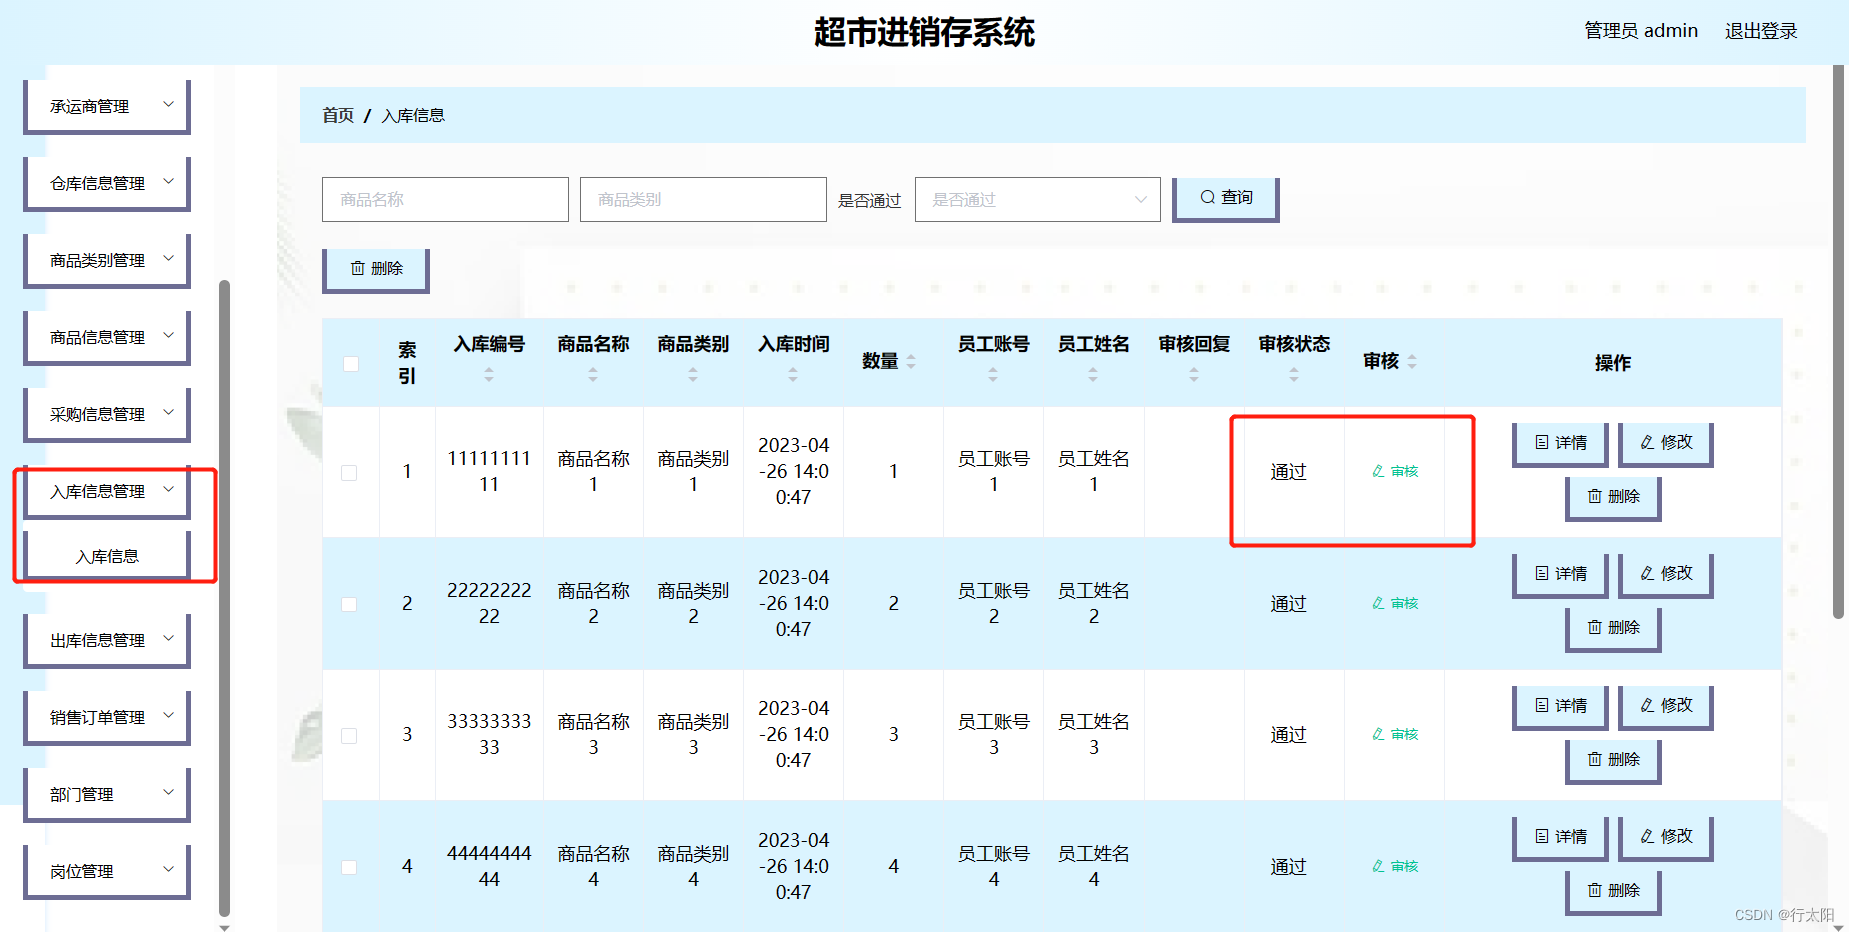Sort by 员工账号 column arrows
The height and width of the screenshot is (932, 1849).
[x=993, y=374]
